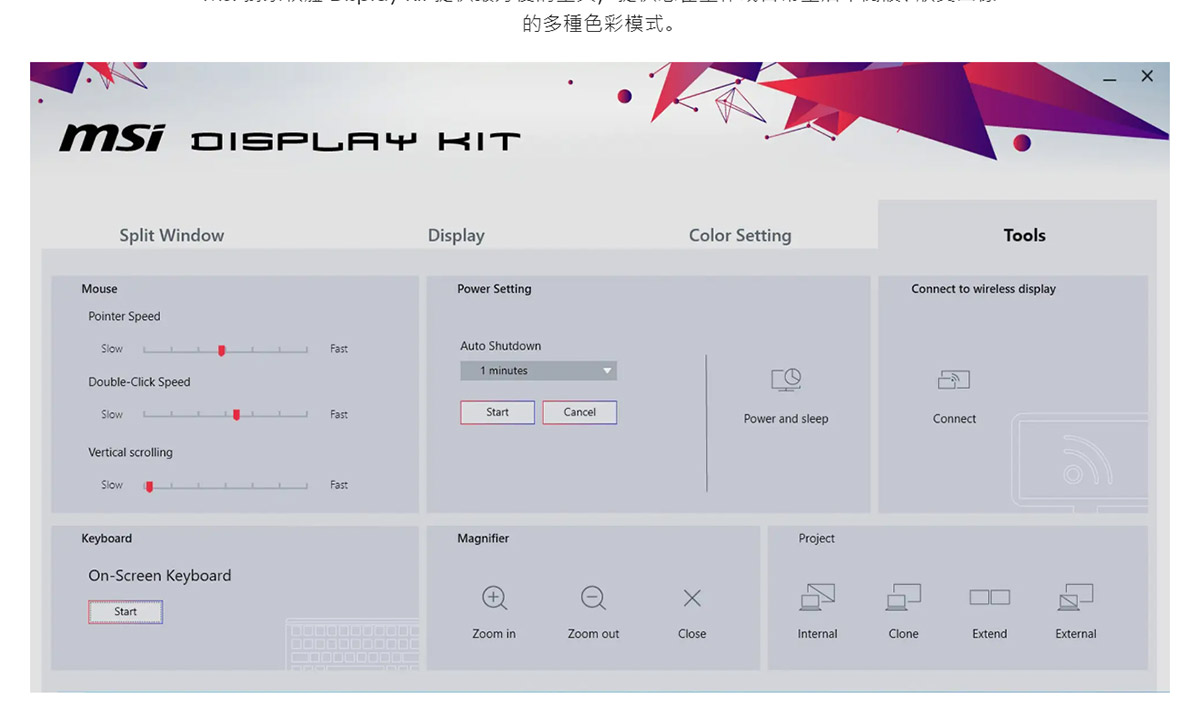Open the Display tab
This screenshot has width=1200, height=718.
[456, 235]
